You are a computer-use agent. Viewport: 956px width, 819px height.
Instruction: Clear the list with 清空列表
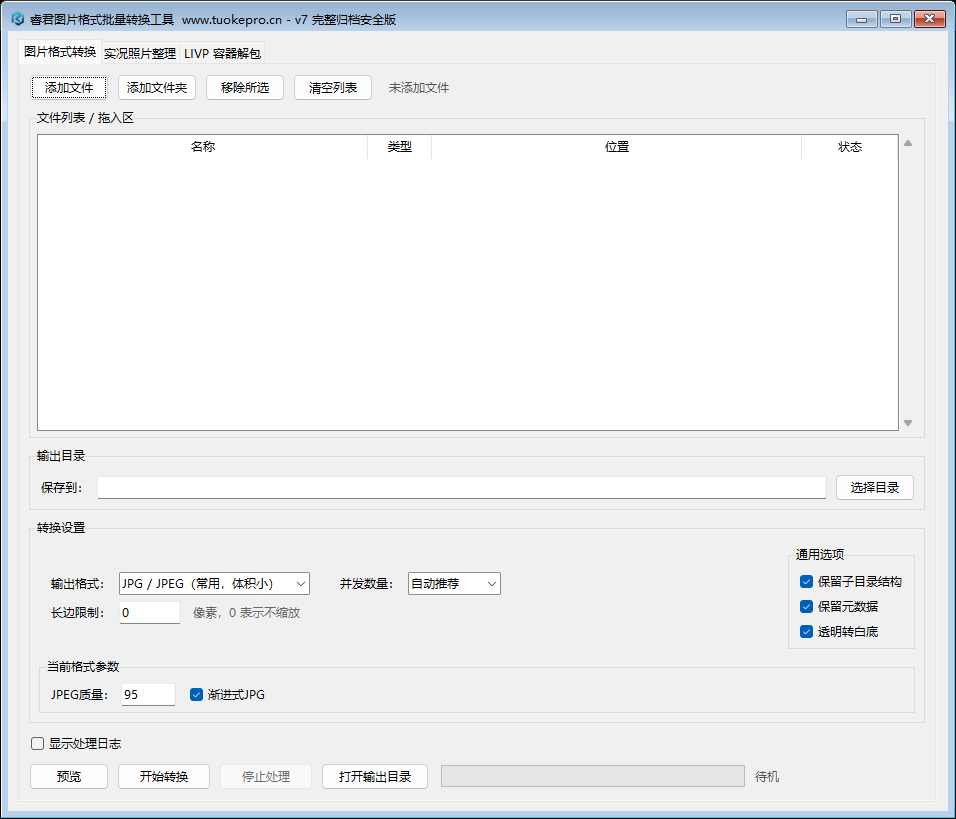coord(332,88)
